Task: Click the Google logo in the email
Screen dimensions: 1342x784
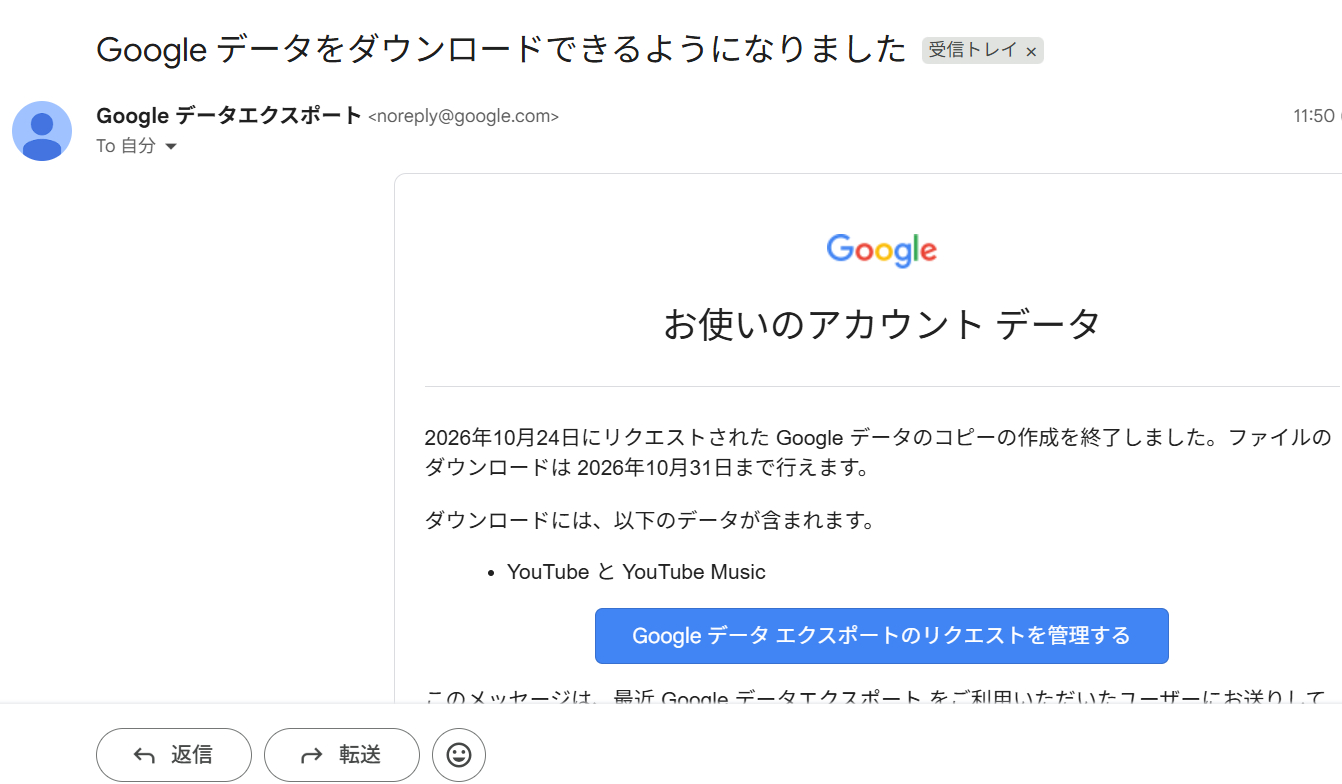Action: 882,250
